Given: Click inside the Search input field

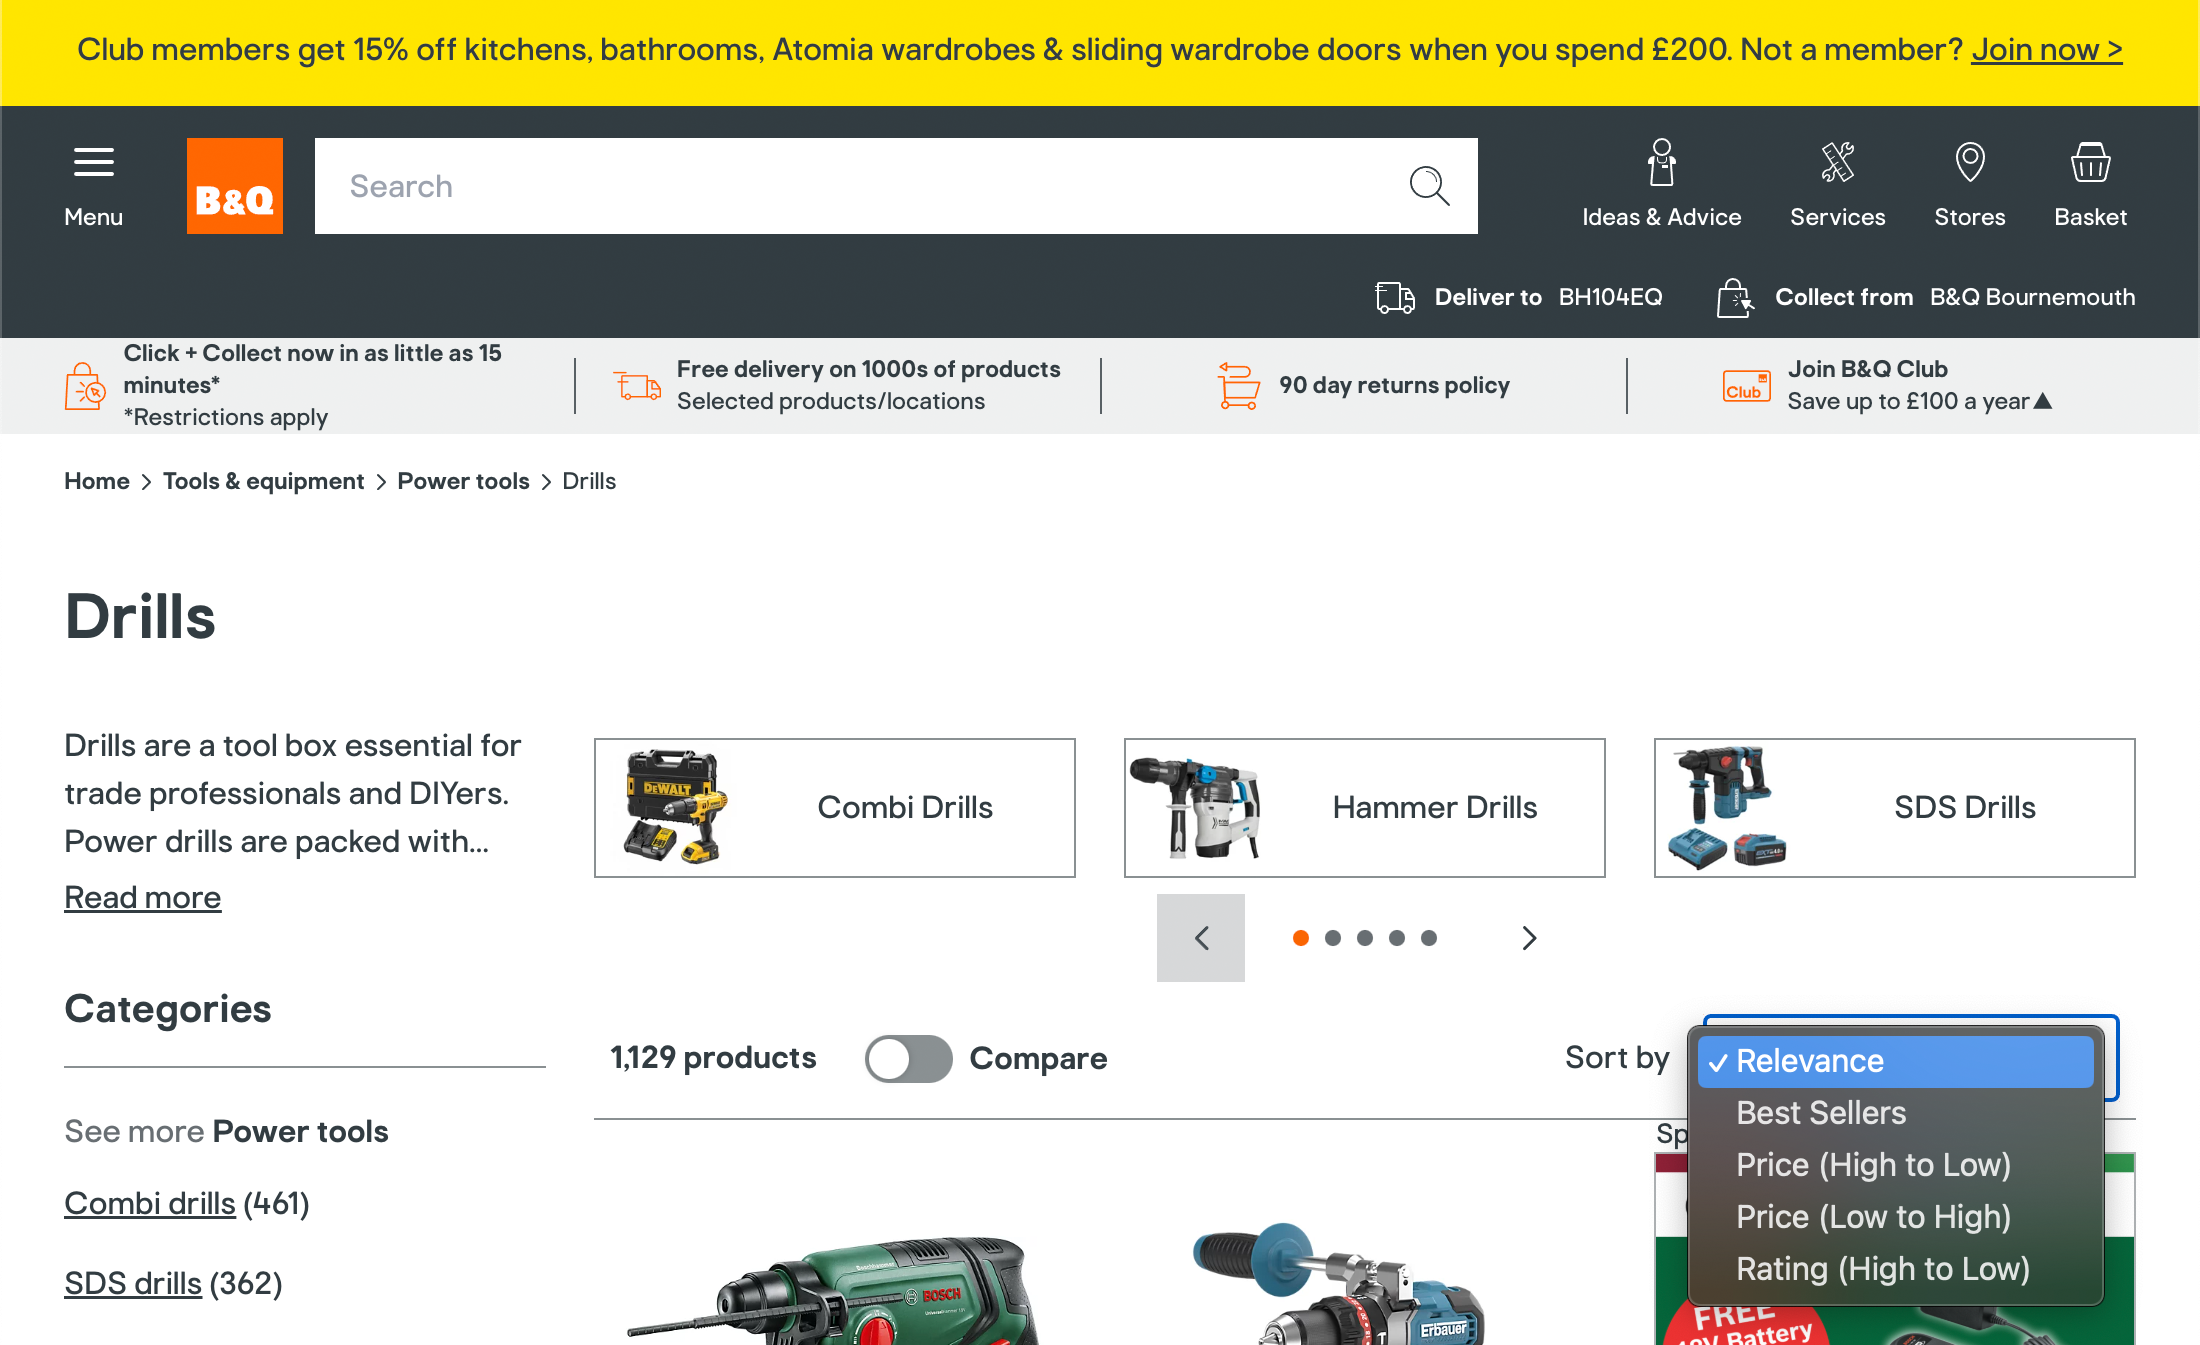Looking at the screenshot, I should pos(800,185).
